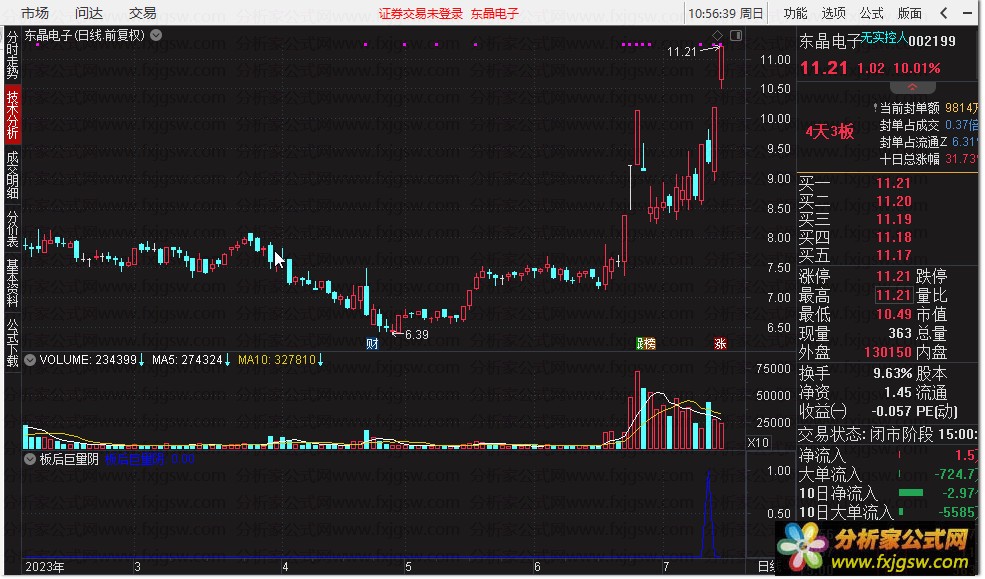This screenshot has height=579, width=985.
Task: Click the 外盘 value 130150
Action: tap(888, 352)
